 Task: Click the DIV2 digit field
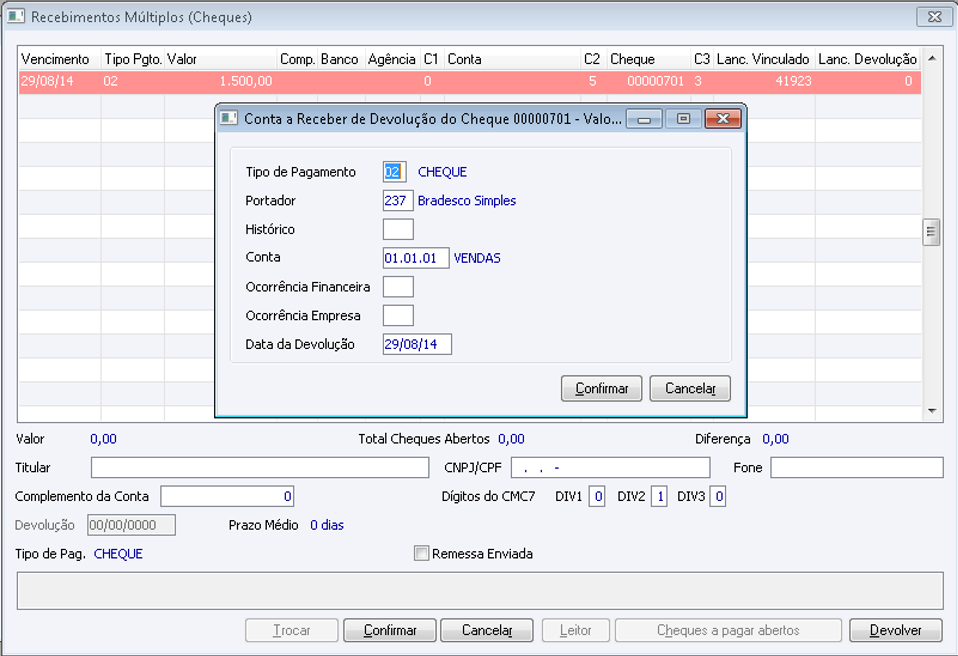click(659, 496)
